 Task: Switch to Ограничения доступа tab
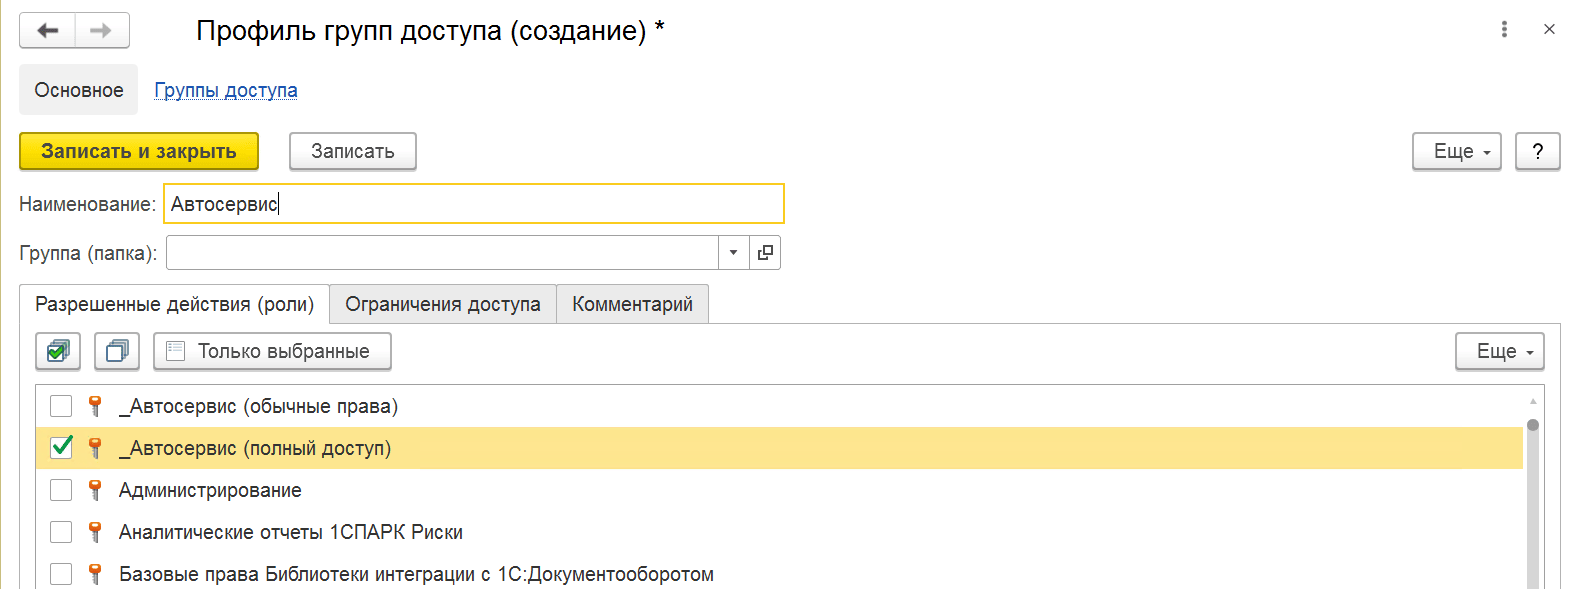[443, 304]
